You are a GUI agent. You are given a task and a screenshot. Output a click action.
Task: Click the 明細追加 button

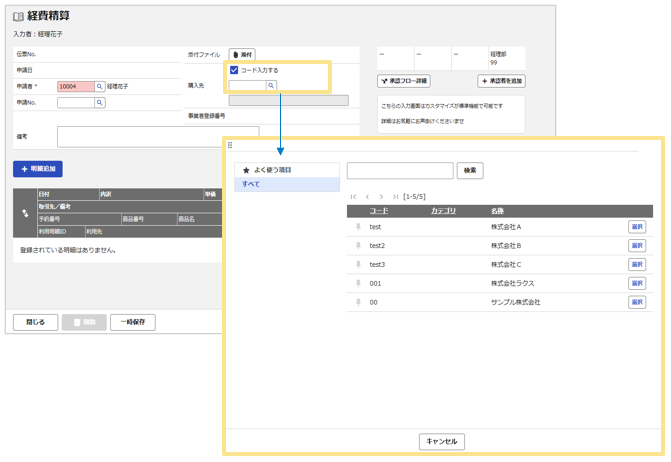tap(38, 169)
